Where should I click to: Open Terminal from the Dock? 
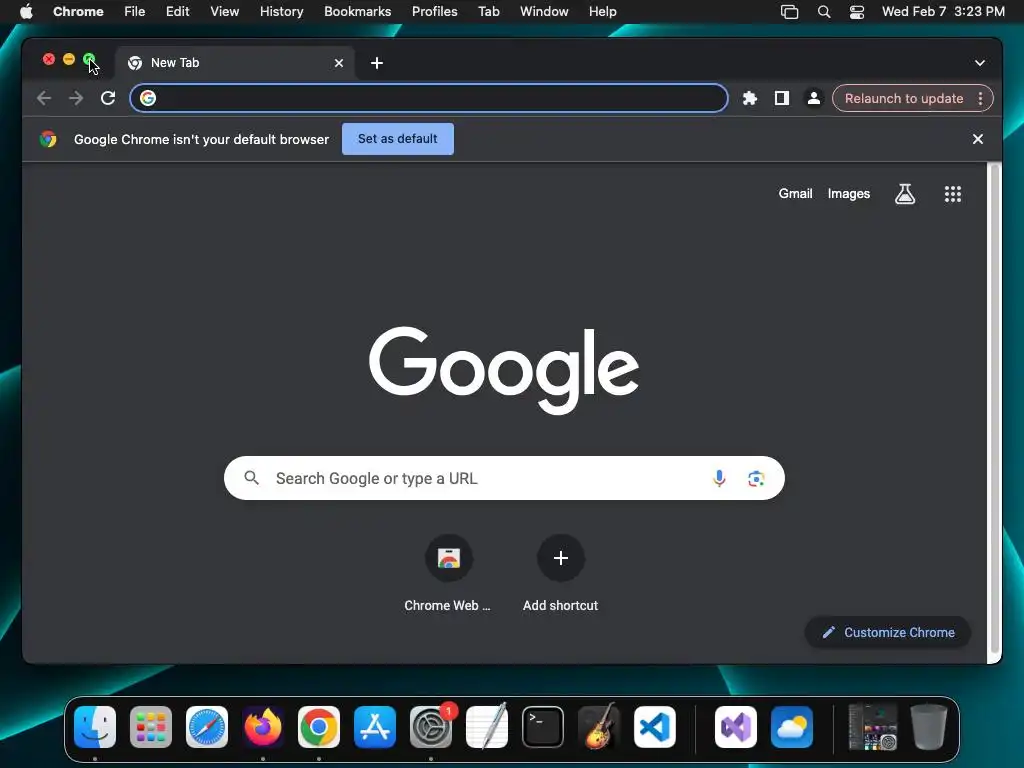pyautogui.click(x=543, y=727)
